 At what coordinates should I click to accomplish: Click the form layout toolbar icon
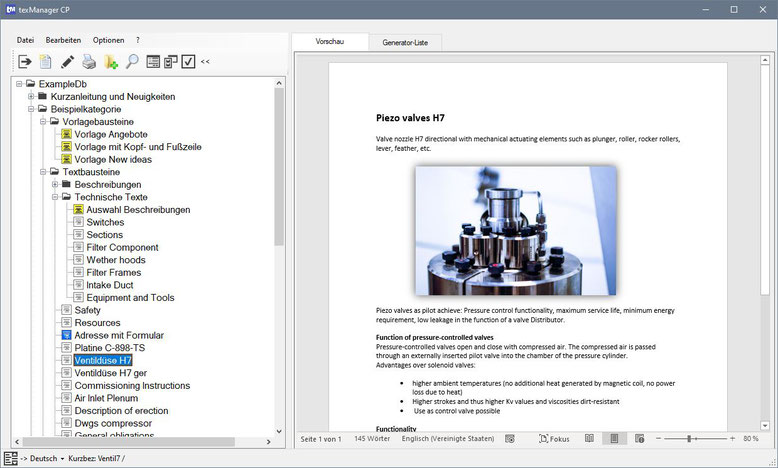tap(153, 62)
